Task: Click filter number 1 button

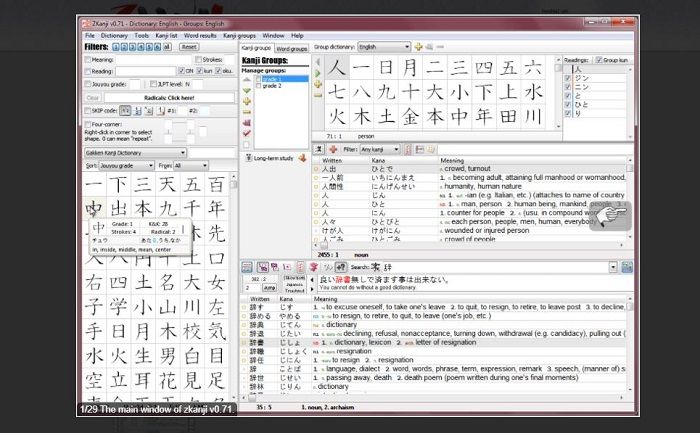Action: pos(116,47)
